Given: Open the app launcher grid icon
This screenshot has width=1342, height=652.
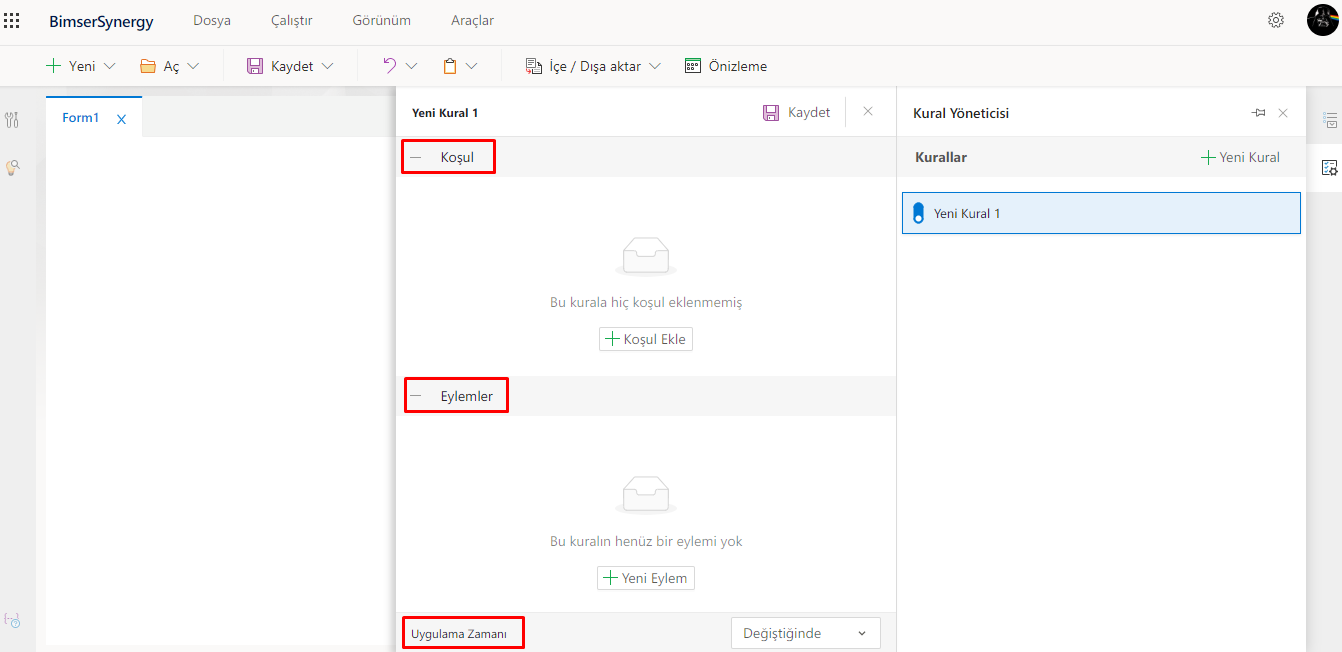Looking at the screenshot, I should coord(12,20).
